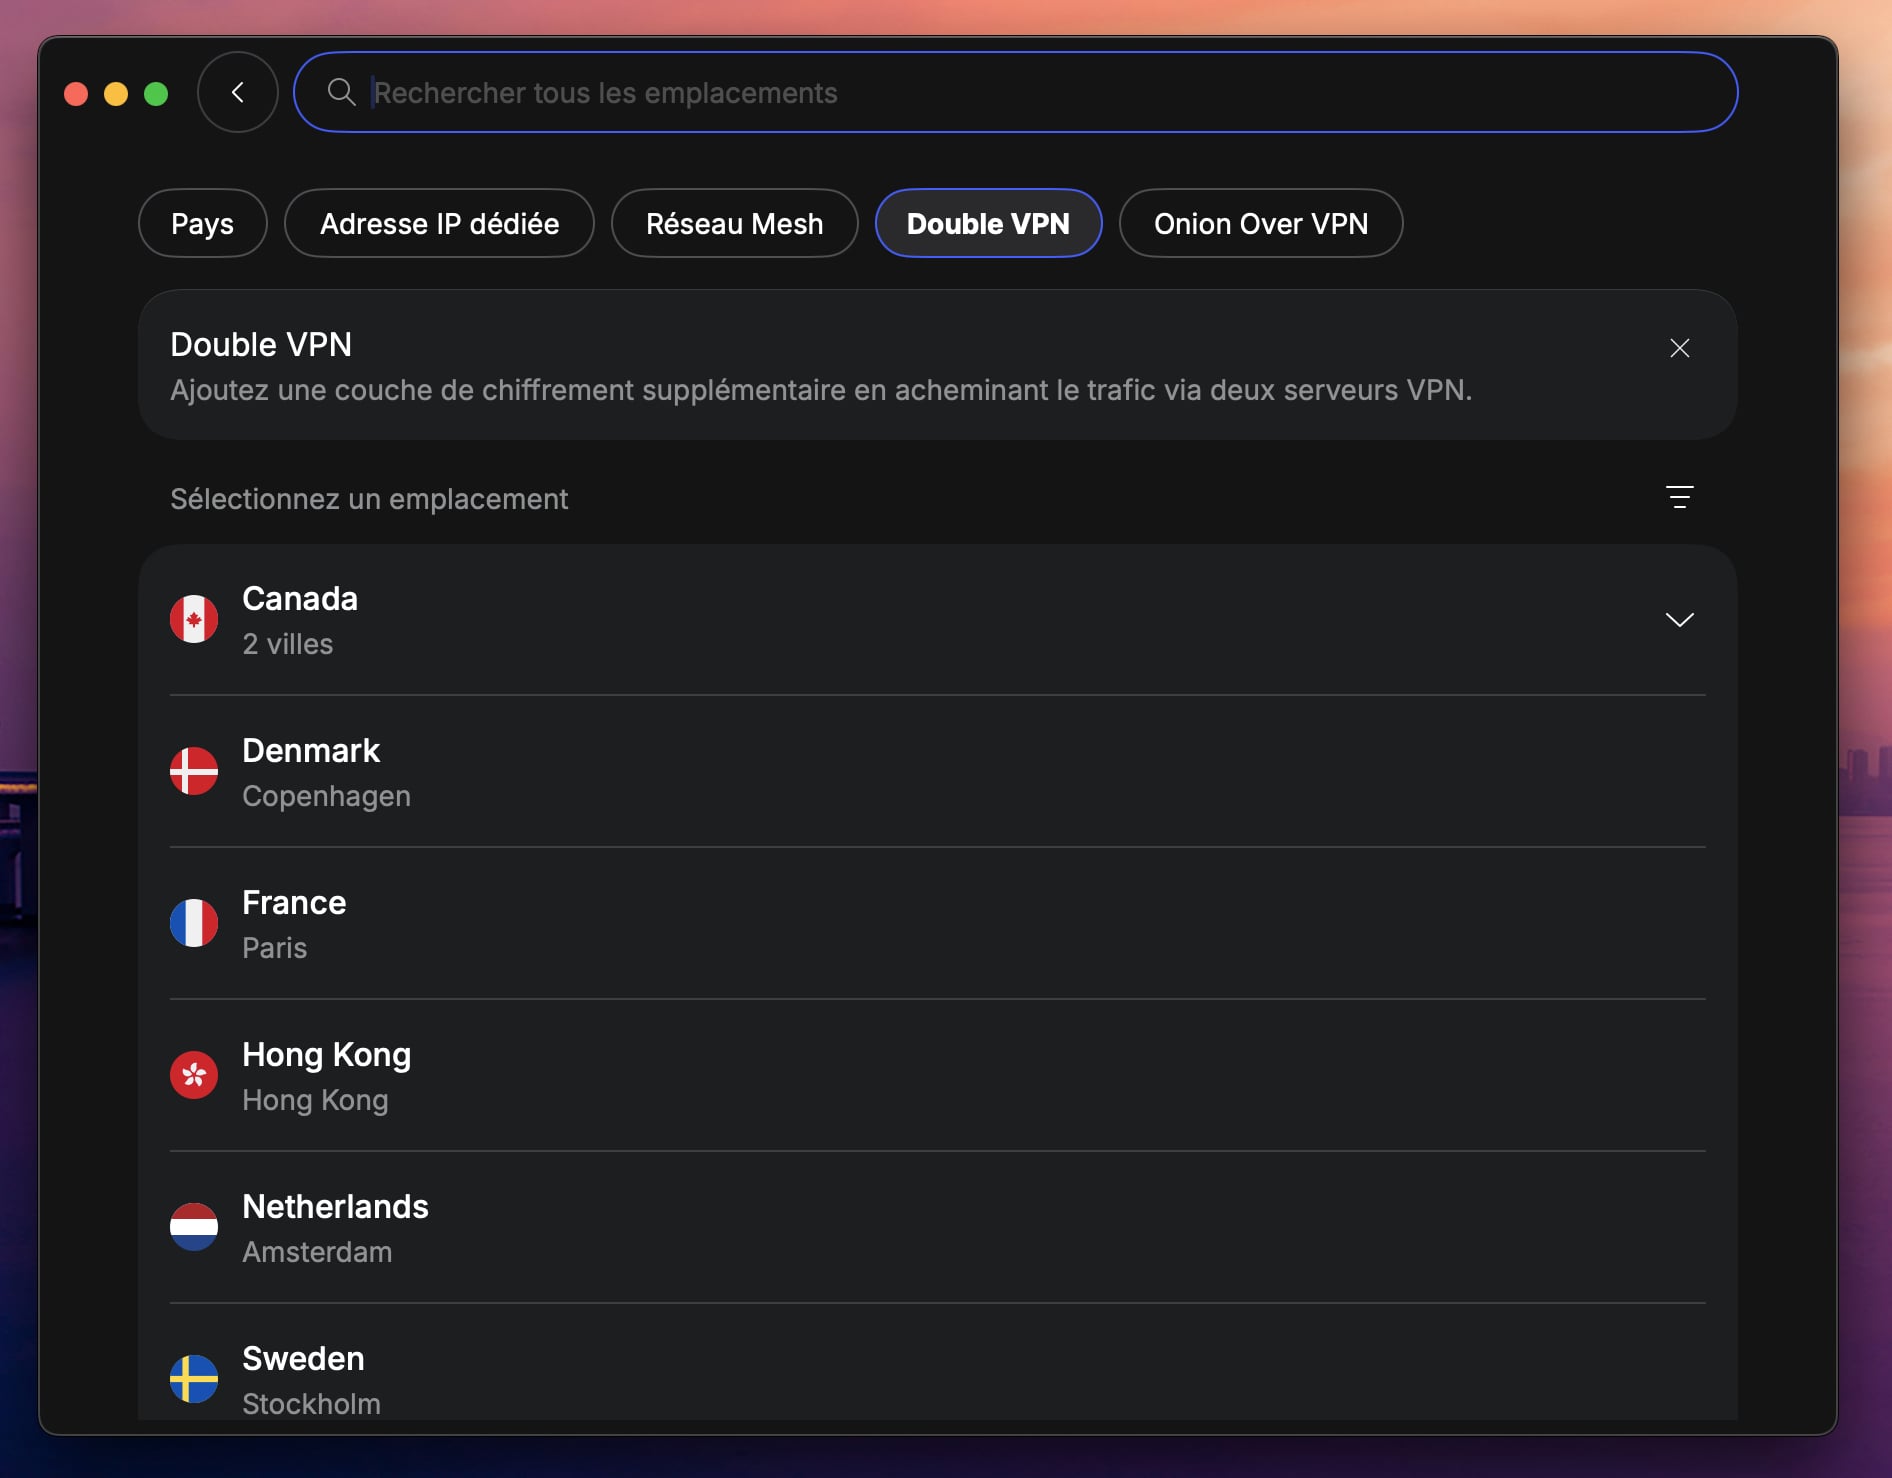1892x1478 pixels.
Task: Click the search magnifier icon
Action: pyautogui.click(x=340, y=92)
